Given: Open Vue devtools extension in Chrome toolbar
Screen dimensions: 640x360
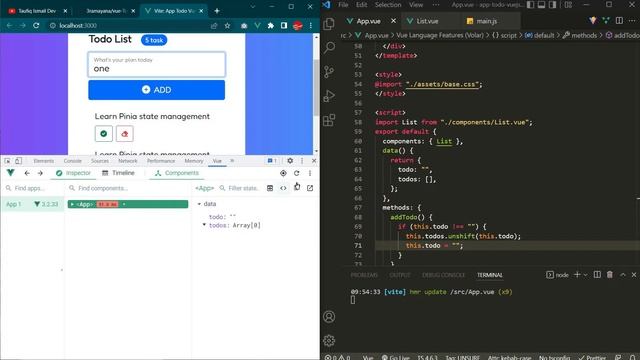Looking at the screenshot, I should pyautogui.click(x=257, y=25).
